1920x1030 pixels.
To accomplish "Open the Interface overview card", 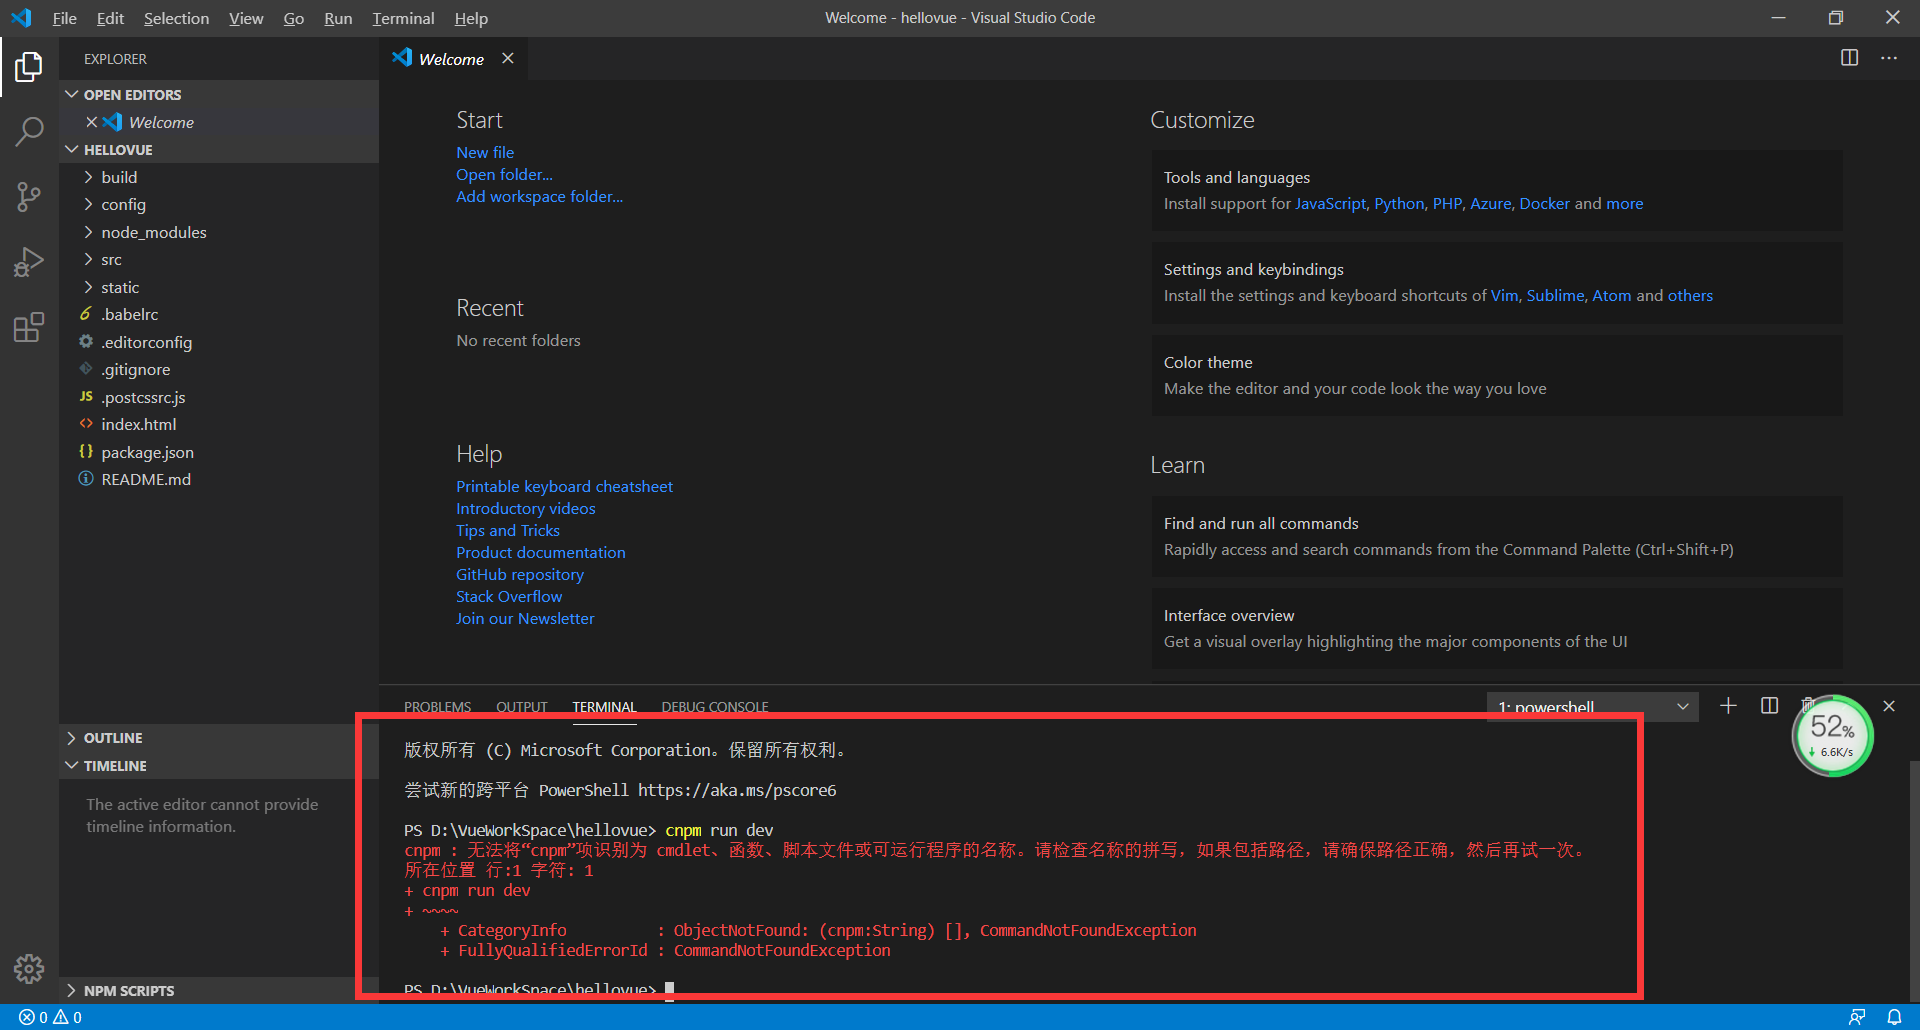I will (x=1497, y=628).
